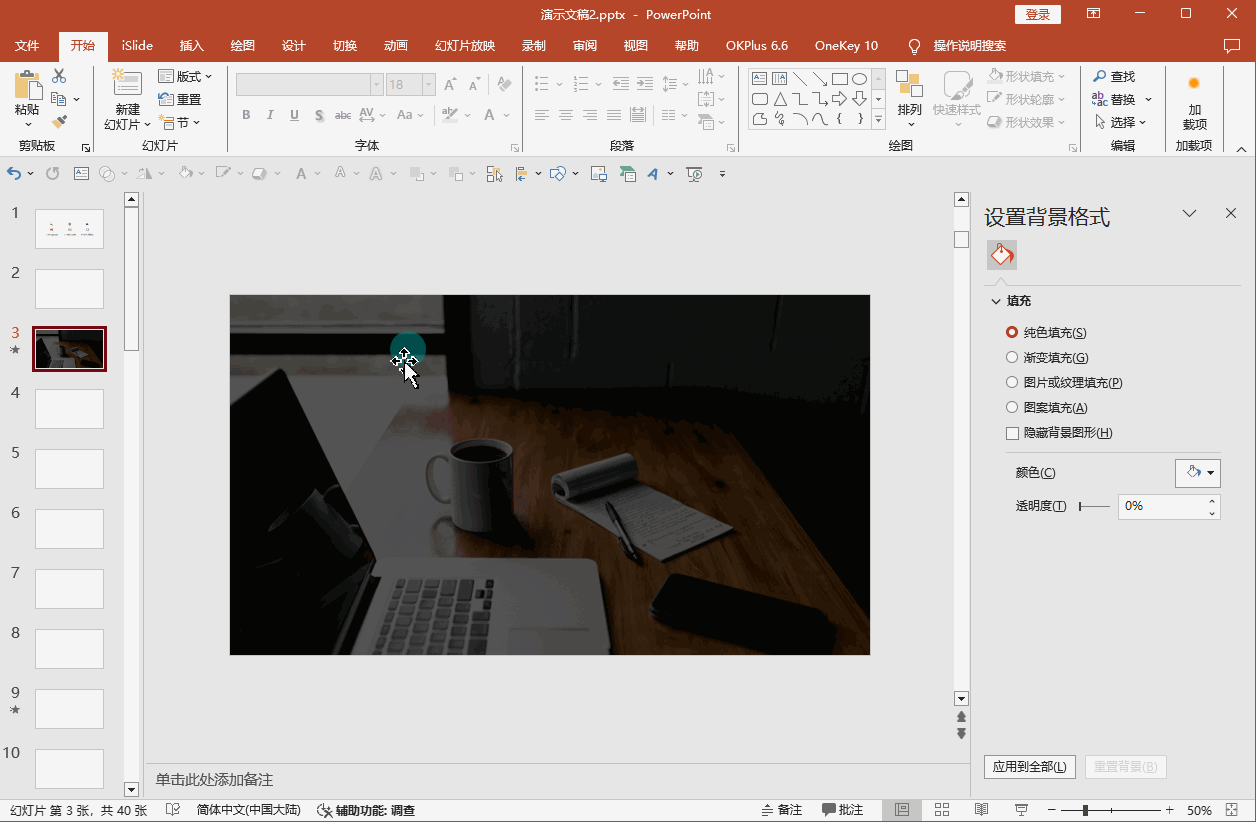
Task: Open the font size combo box
Action: [x=413, y=85]
